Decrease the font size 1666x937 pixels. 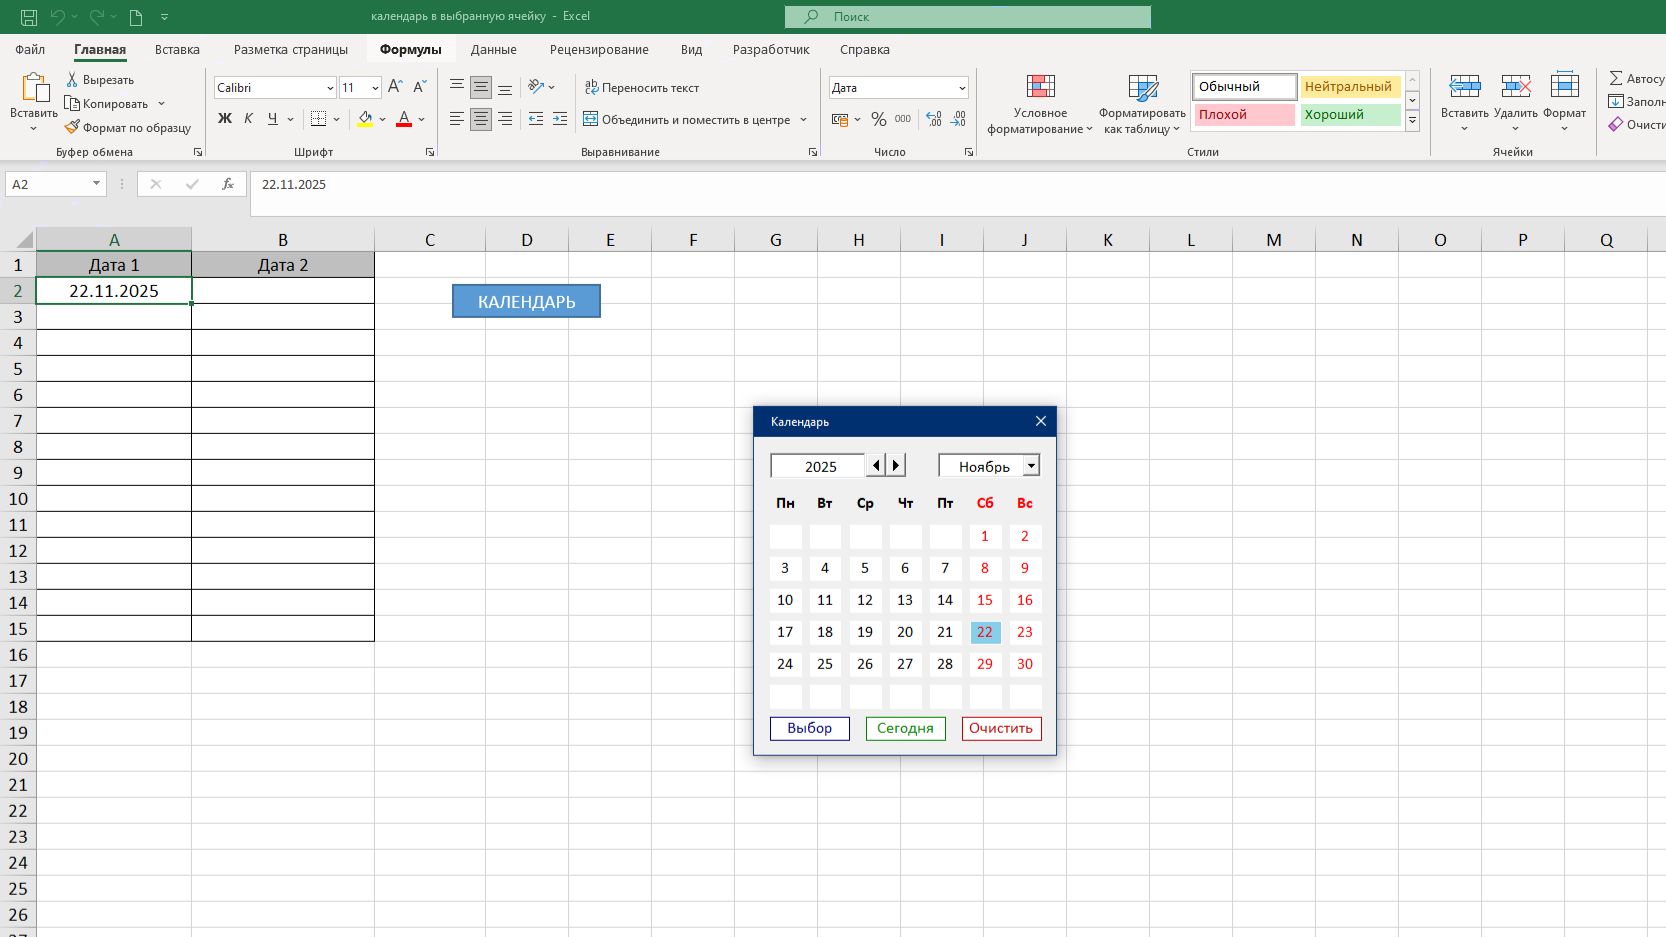[x=420, y=88]
